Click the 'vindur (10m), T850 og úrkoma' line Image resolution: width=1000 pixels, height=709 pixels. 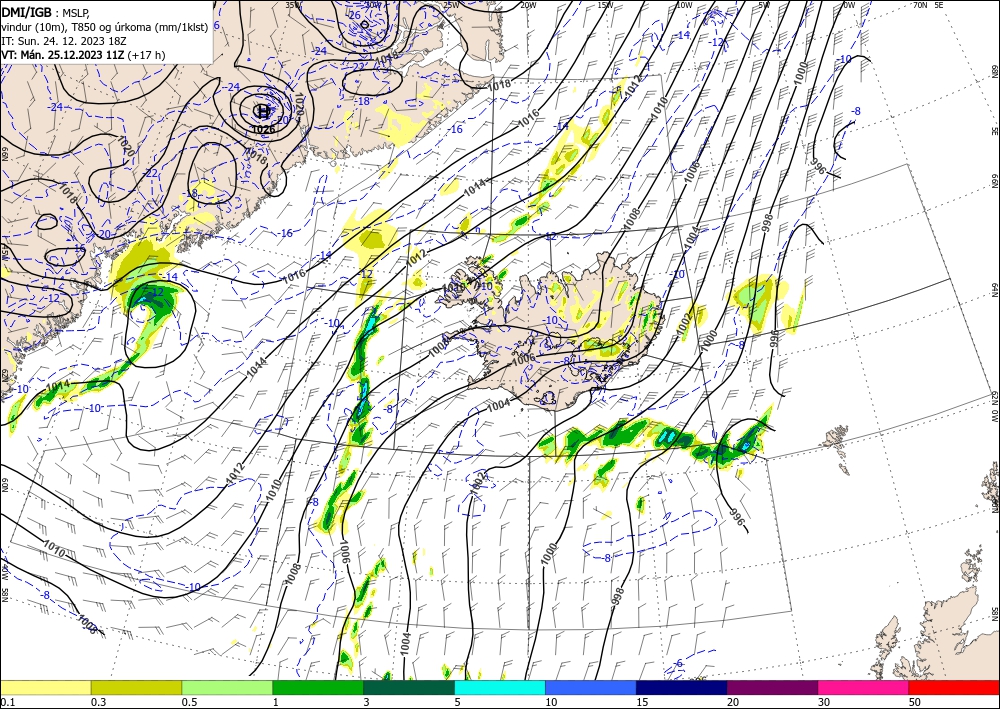tap(105, 26)
